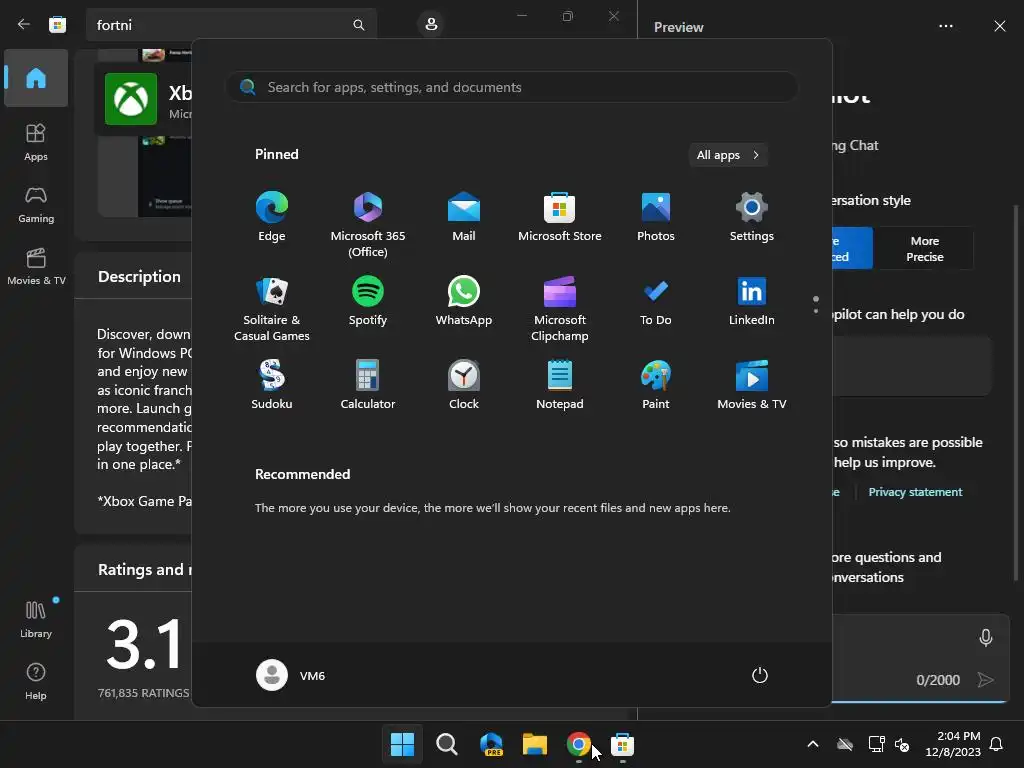
Task: Launch the Calculator app
Action: tap(368, 385)
